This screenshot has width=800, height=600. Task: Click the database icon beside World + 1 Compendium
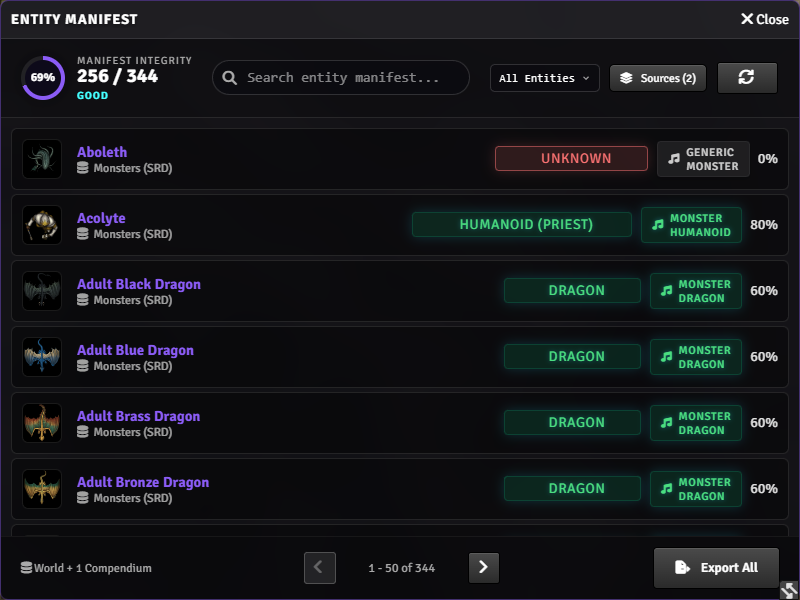[26, 567]
